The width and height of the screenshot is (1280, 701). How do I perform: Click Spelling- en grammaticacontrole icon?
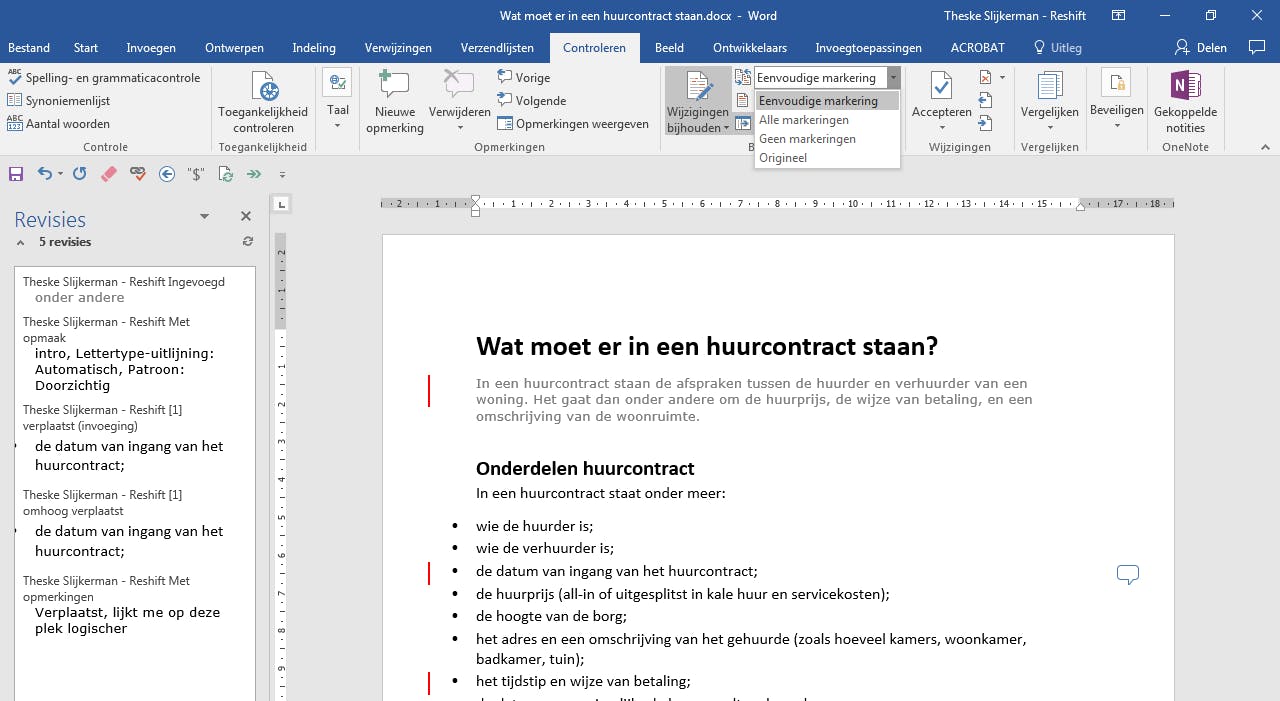pos(14,78)
